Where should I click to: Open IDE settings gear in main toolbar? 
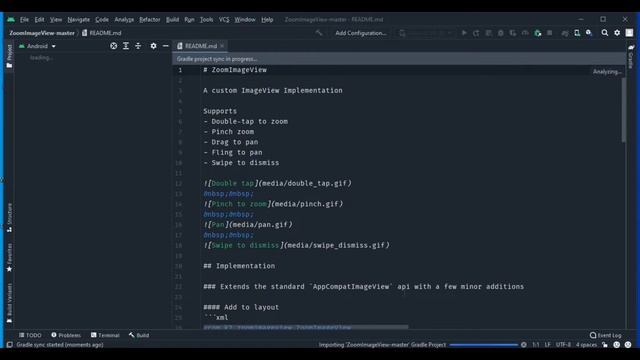[617, 33]
